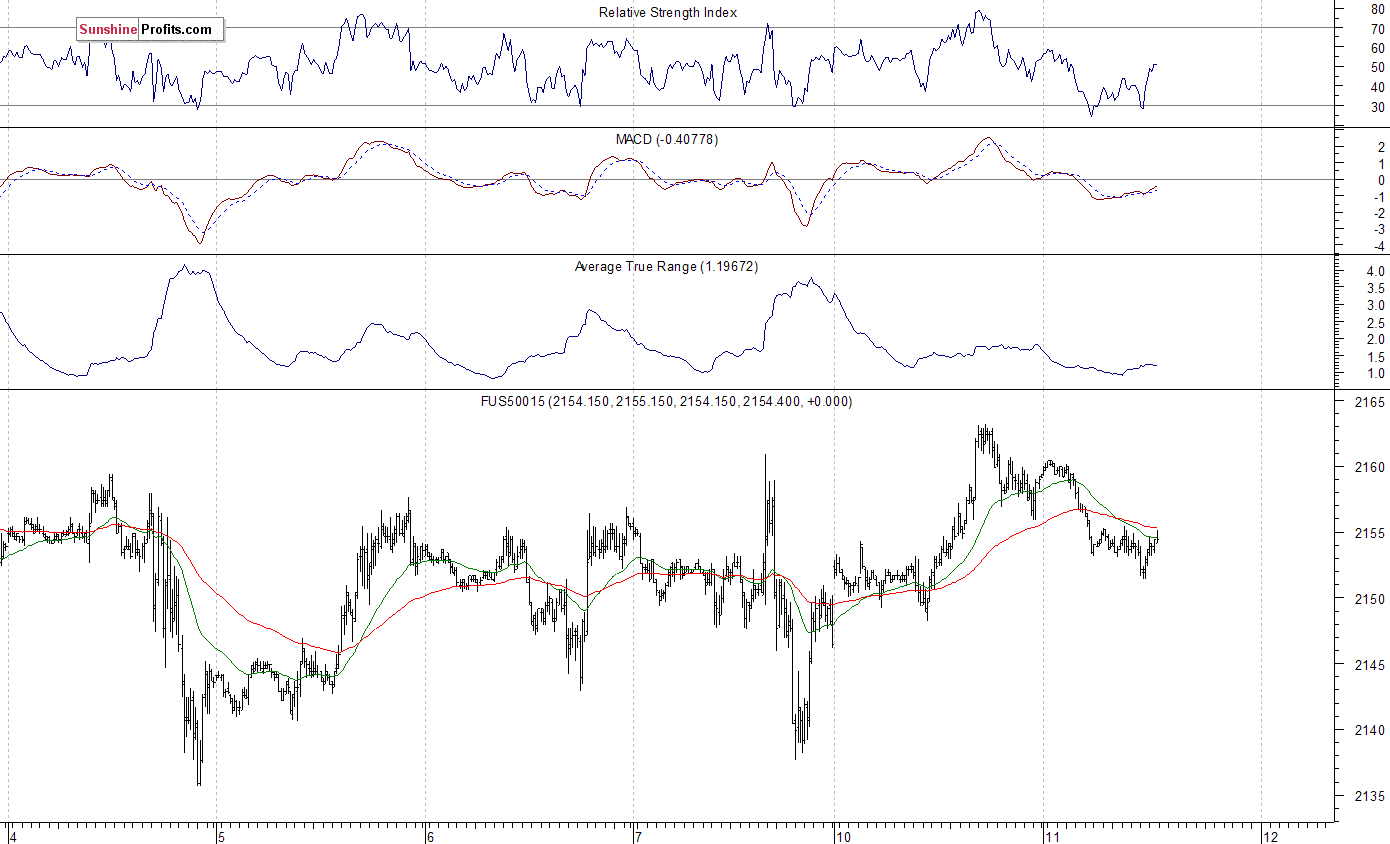Click the SunshineProfits.com logo
Viewport: 1390px width, 844px height.
tap(150, 29)
